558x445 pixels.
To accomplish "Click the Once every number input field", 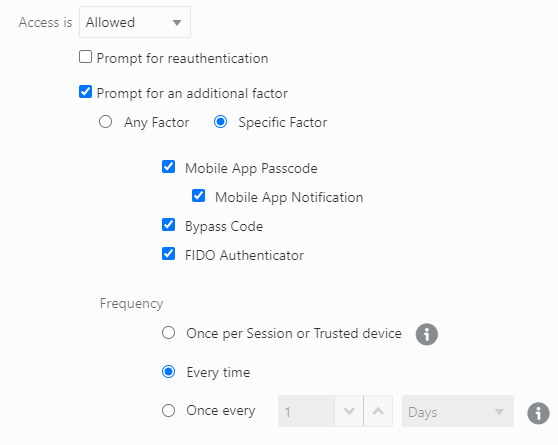I will coord(306,411).
